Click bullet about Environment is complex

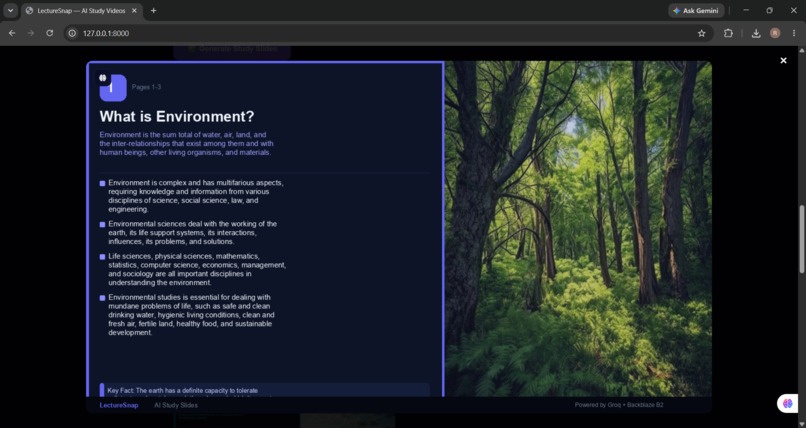point(196,196)
